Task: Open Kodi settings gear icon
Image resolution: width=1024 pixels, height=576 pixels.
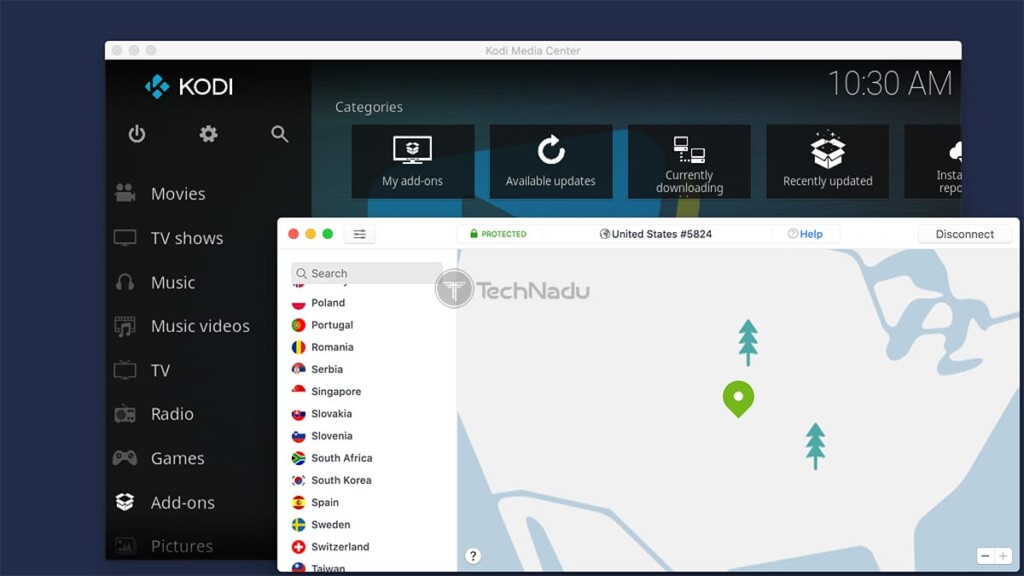Action: coord(208,134)
